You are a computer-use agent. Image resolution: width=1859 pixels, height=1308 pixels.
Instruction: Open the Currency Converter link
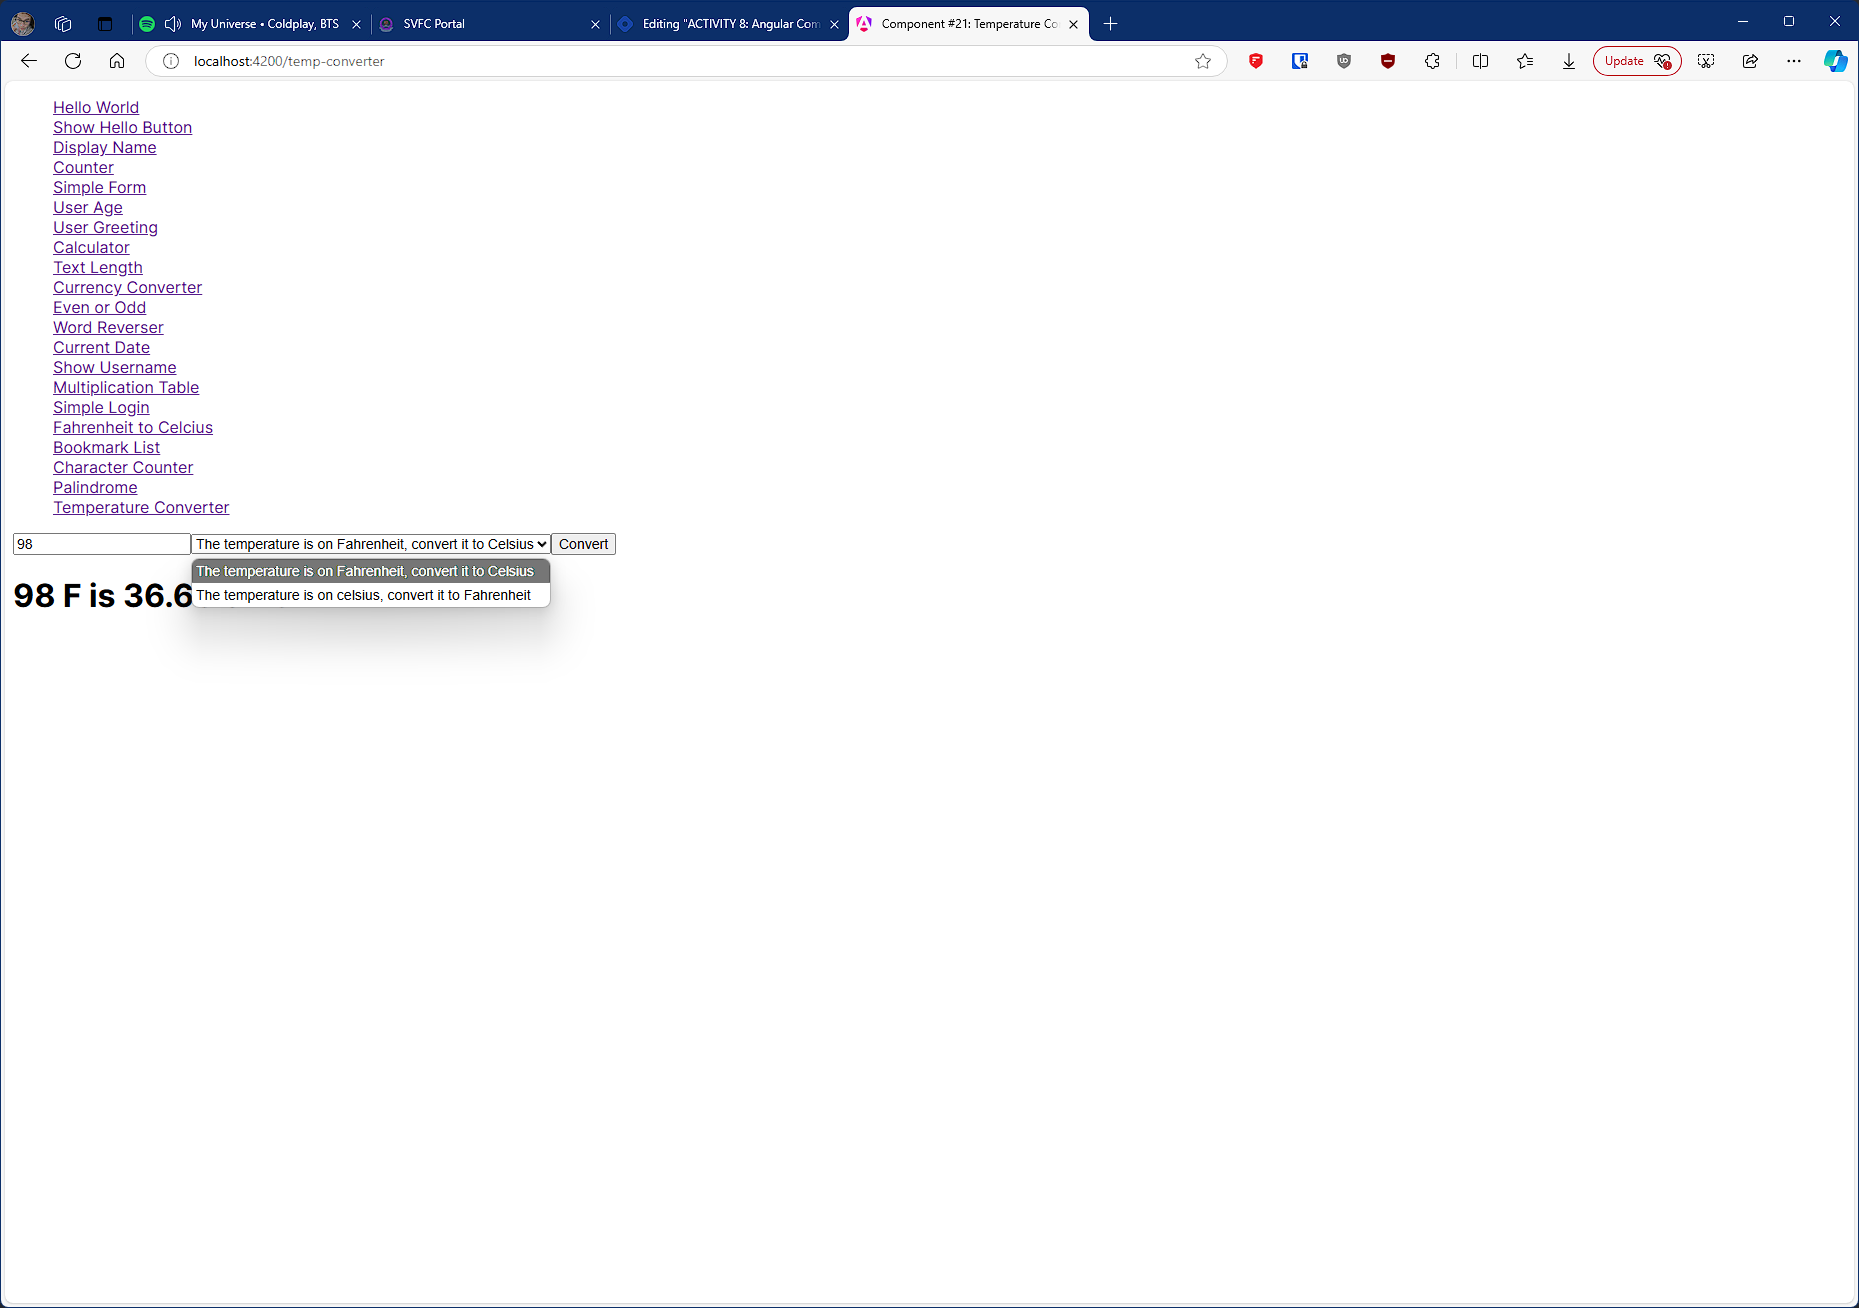pos(127,288)
